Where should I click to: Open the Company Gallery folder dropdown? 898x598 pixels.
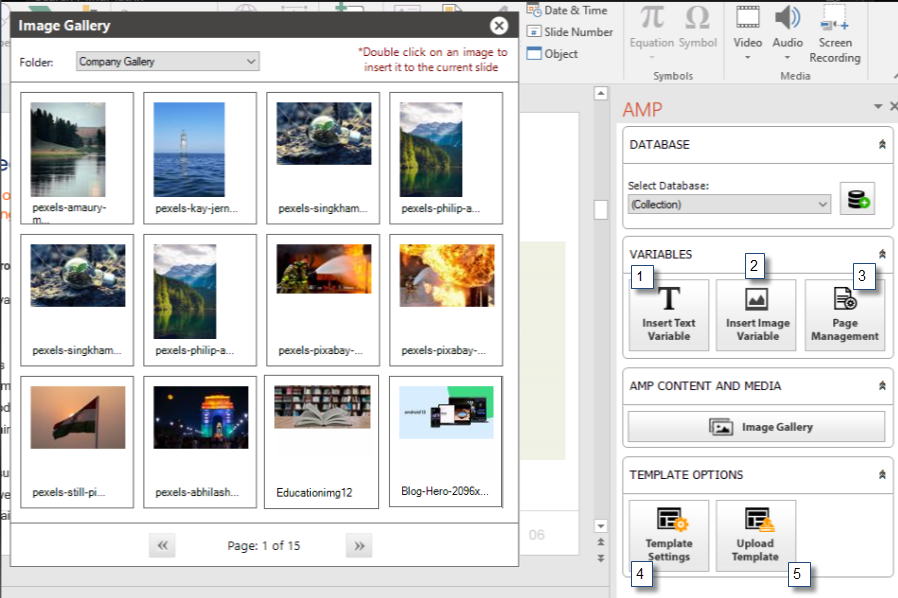coord(167,61)
